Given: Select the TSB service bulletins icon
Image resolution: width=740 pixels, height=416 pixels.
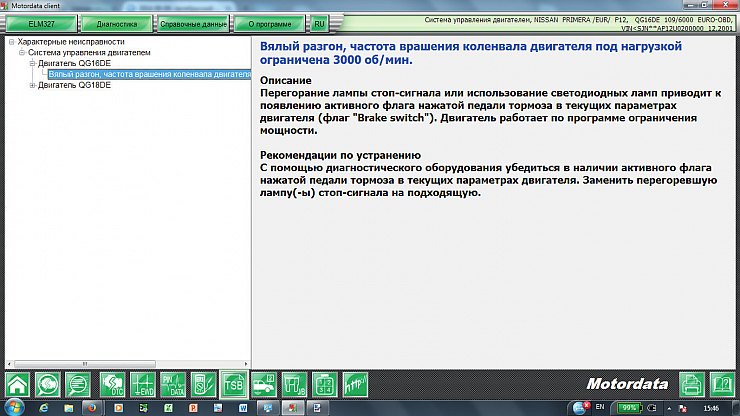Looking at the screenshot, I should tap(234, 385).
